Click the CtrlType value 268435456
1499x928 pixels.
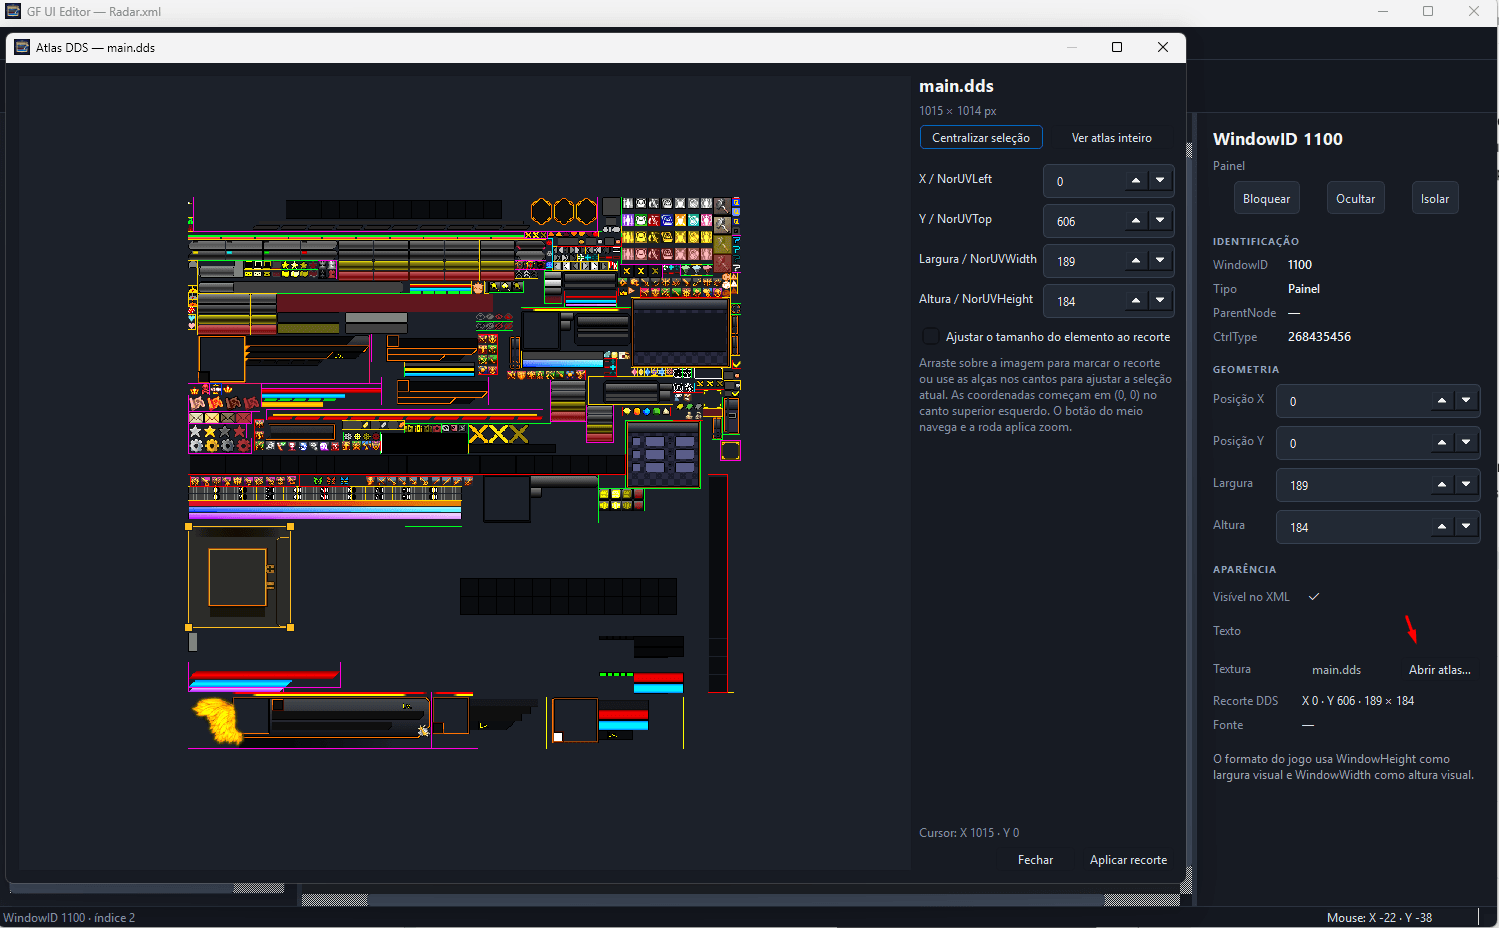(1319, 337)
